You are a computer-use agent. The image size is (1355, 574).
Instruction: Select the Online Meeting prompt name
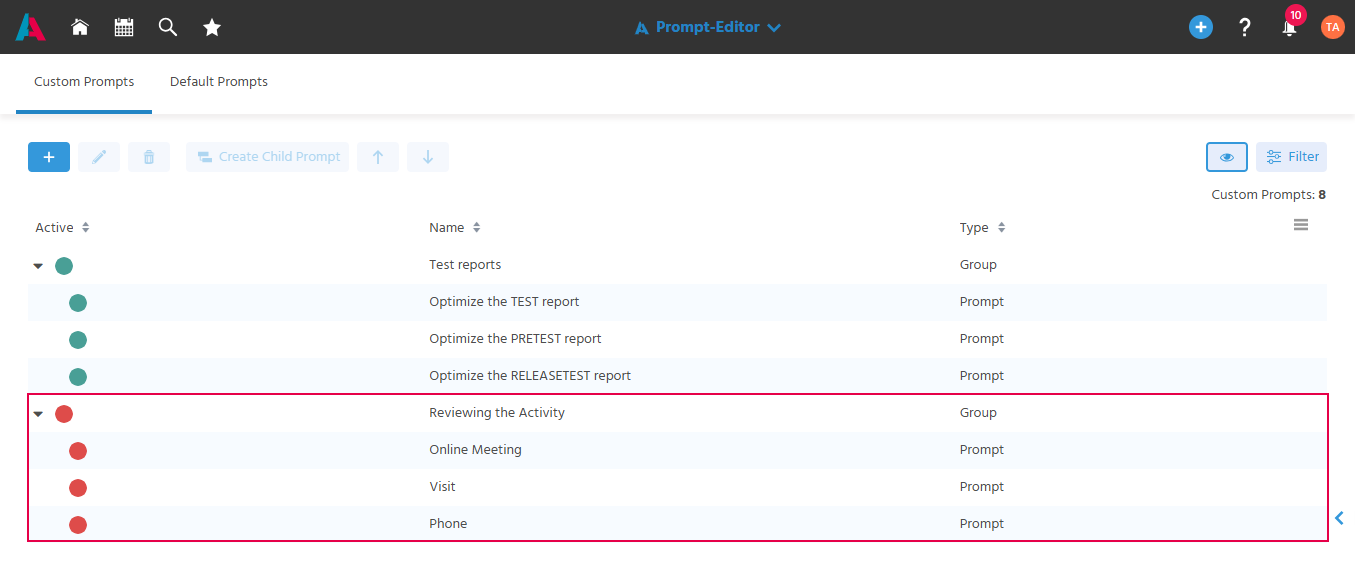475,450
